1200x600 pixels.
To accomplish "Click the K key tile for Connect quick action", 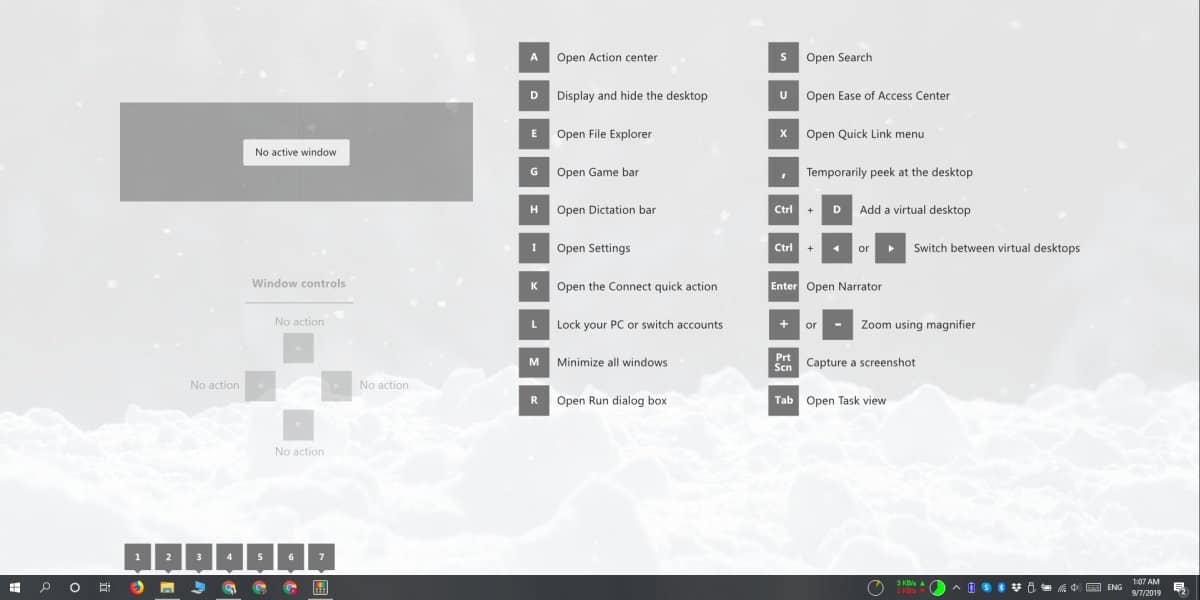I will click(534, 286).
